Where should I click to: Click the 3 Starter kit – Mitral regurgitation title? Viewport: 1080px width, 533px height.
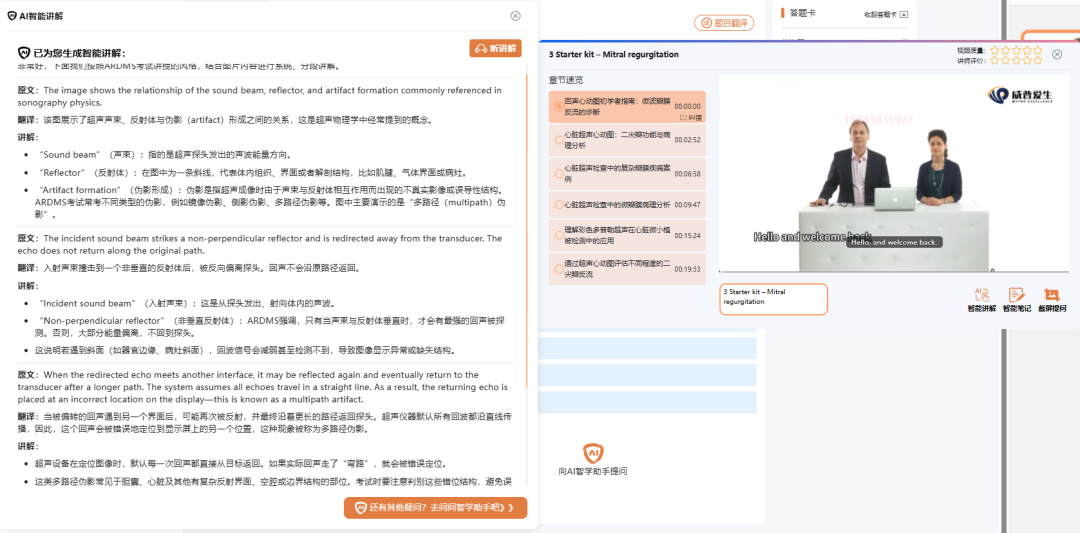click(613, 54)
